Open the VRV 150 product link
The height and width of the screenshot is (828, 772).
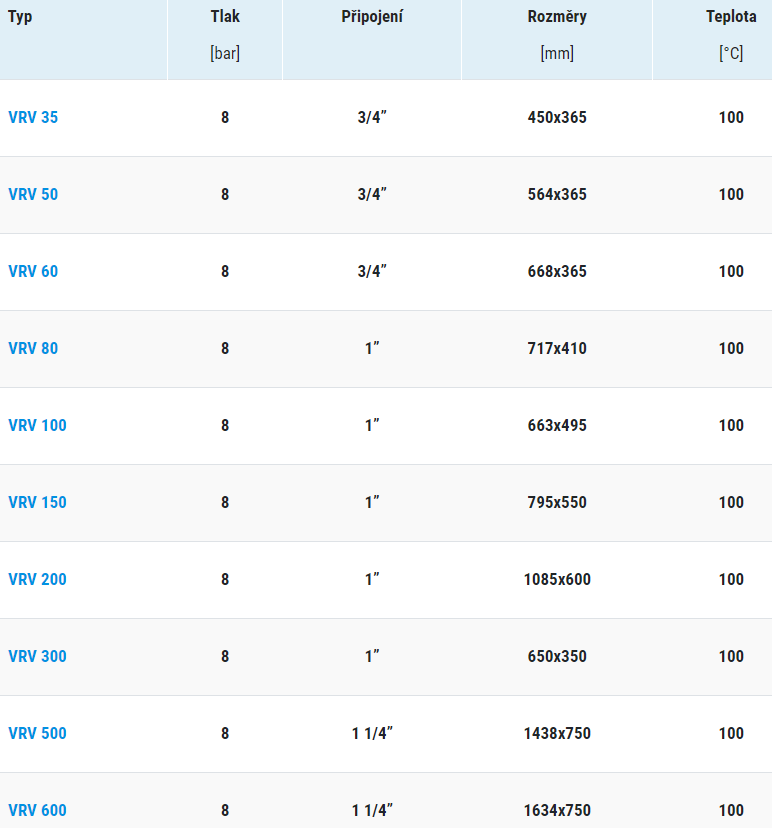coord(37,502)
